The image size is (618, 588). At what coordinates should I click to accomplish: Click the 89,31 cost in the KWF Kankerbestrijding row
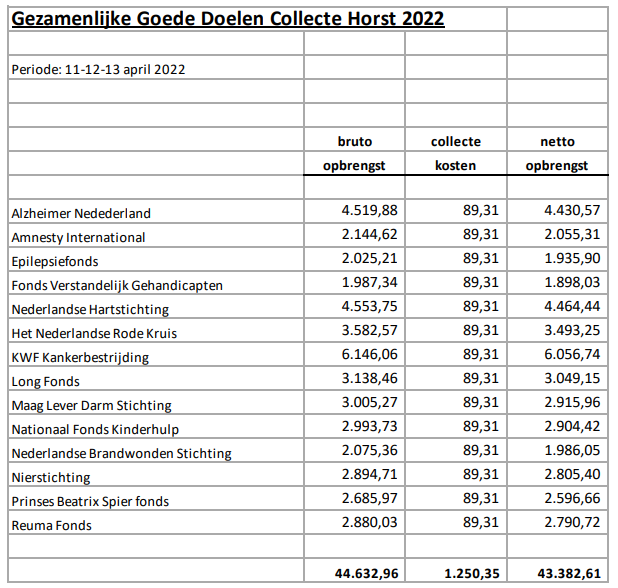pyautogui.click(x=481, y=355)
